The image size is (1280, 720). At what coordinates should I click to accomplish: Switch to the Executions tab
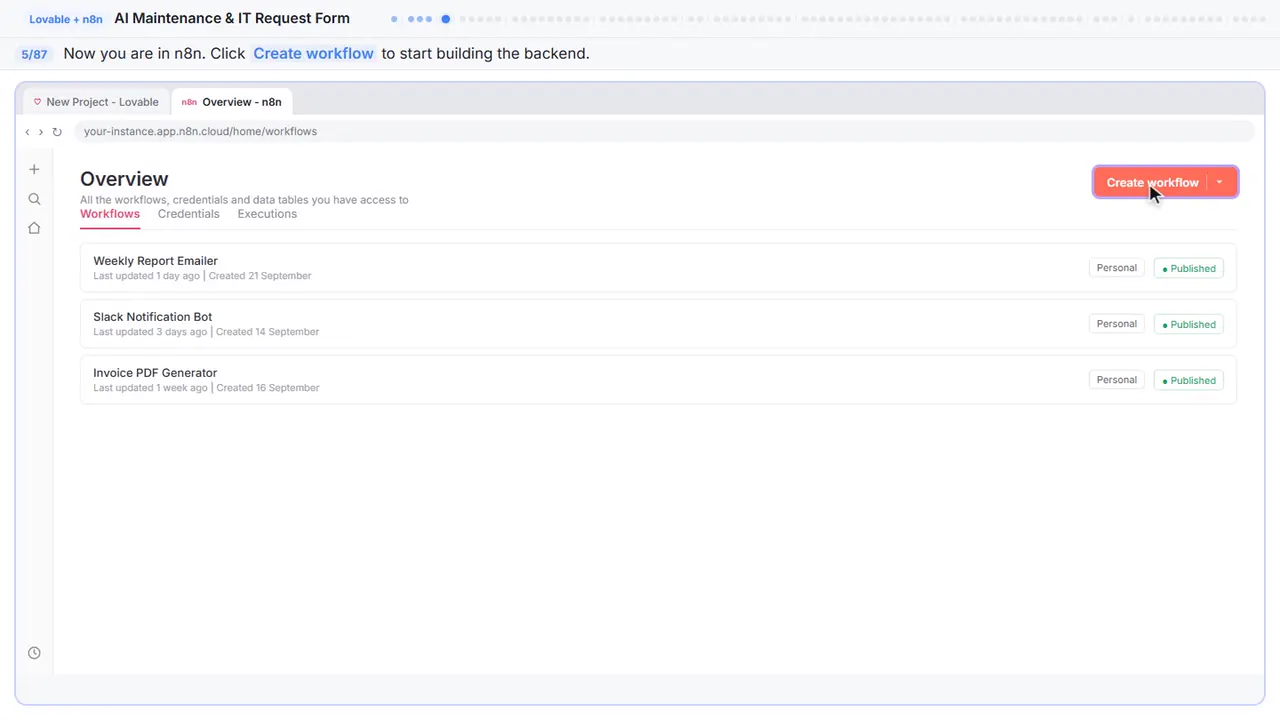pos(267,214)
